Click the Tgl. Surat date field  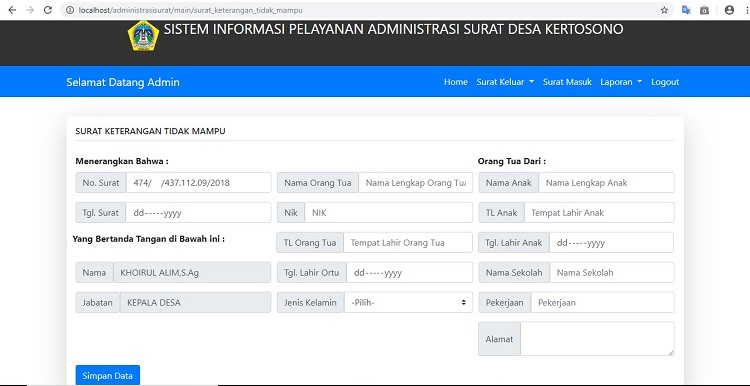tap(198, 213)
